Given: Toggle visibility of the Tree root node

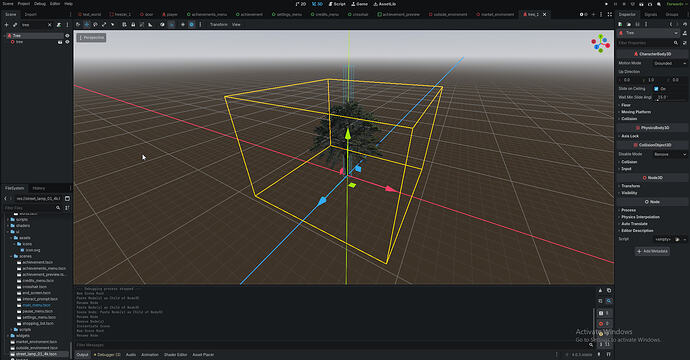Looking at the screenshot, I should point(67,36).
